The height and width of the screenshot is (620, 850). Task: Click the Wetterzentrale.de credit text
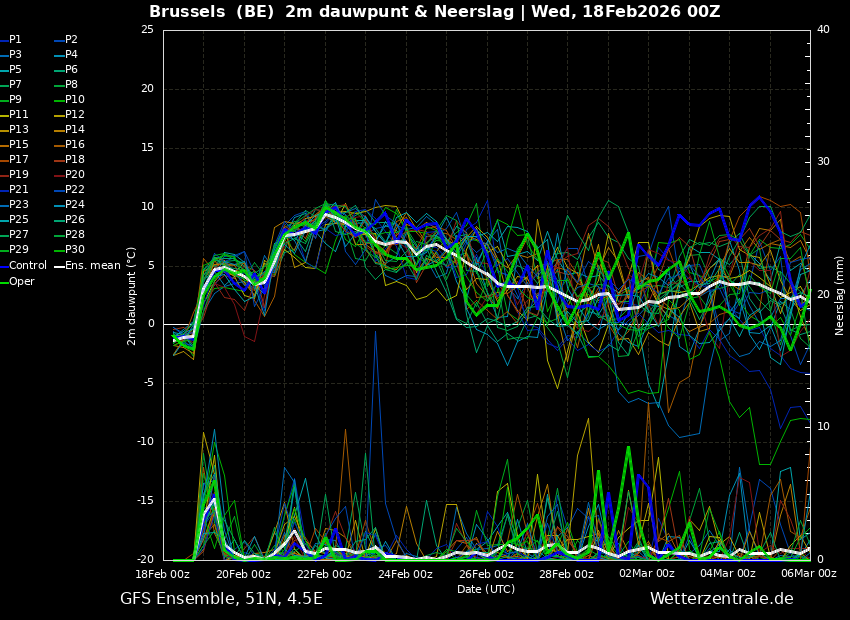[722, 599]
